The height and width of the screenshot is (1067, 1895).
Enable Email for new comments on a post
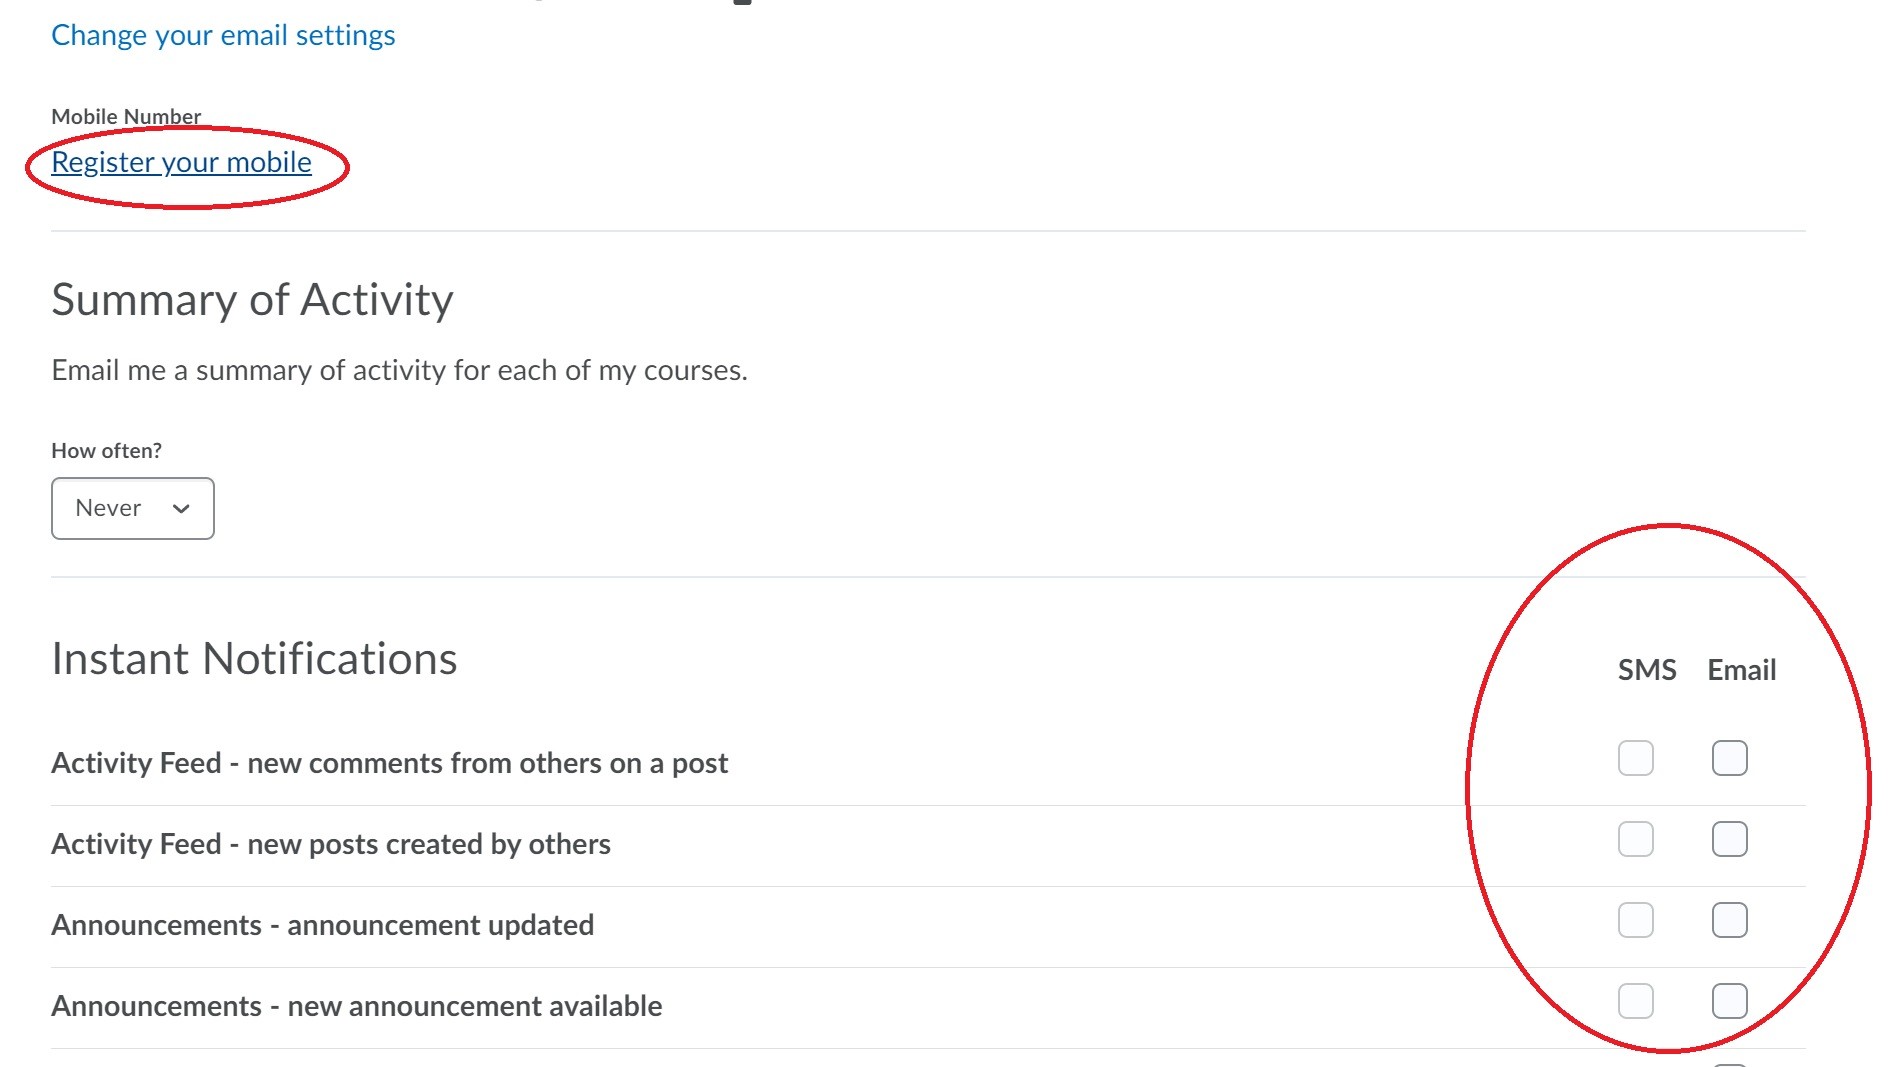tap(1730, 758)
